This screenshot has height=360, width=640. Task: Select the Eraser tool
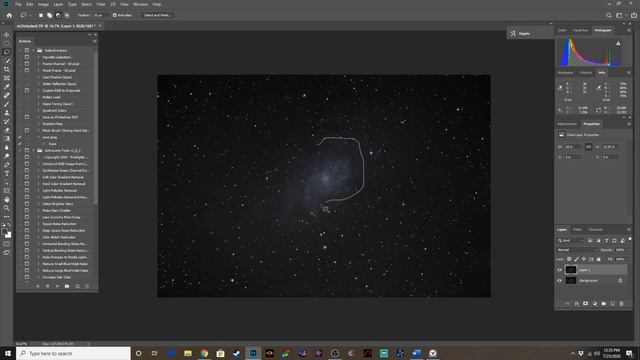point(7,130)
